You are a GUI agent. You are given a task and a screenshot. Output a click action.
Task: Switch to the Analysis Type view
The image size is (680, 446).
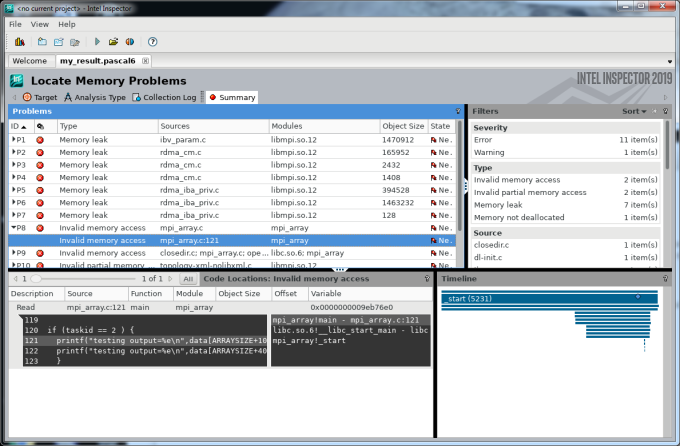click(95, 97)
